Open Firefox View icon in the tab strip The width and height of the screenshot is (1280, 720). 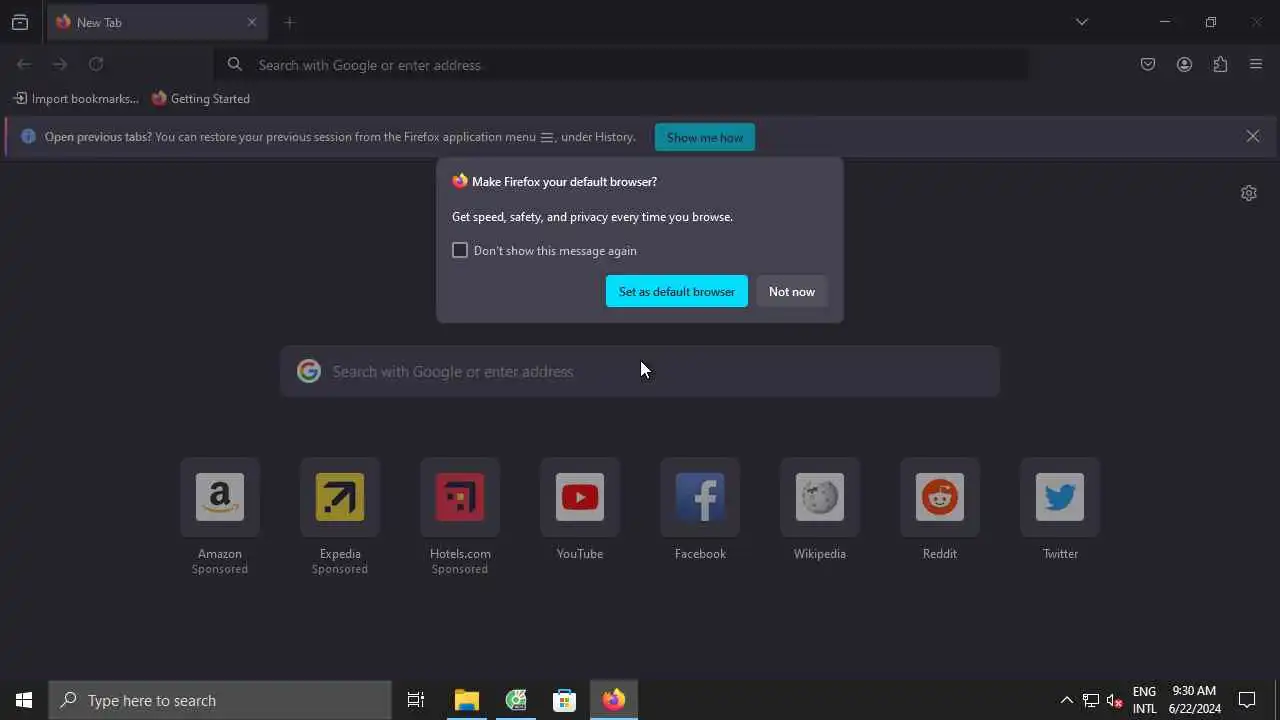20,22
